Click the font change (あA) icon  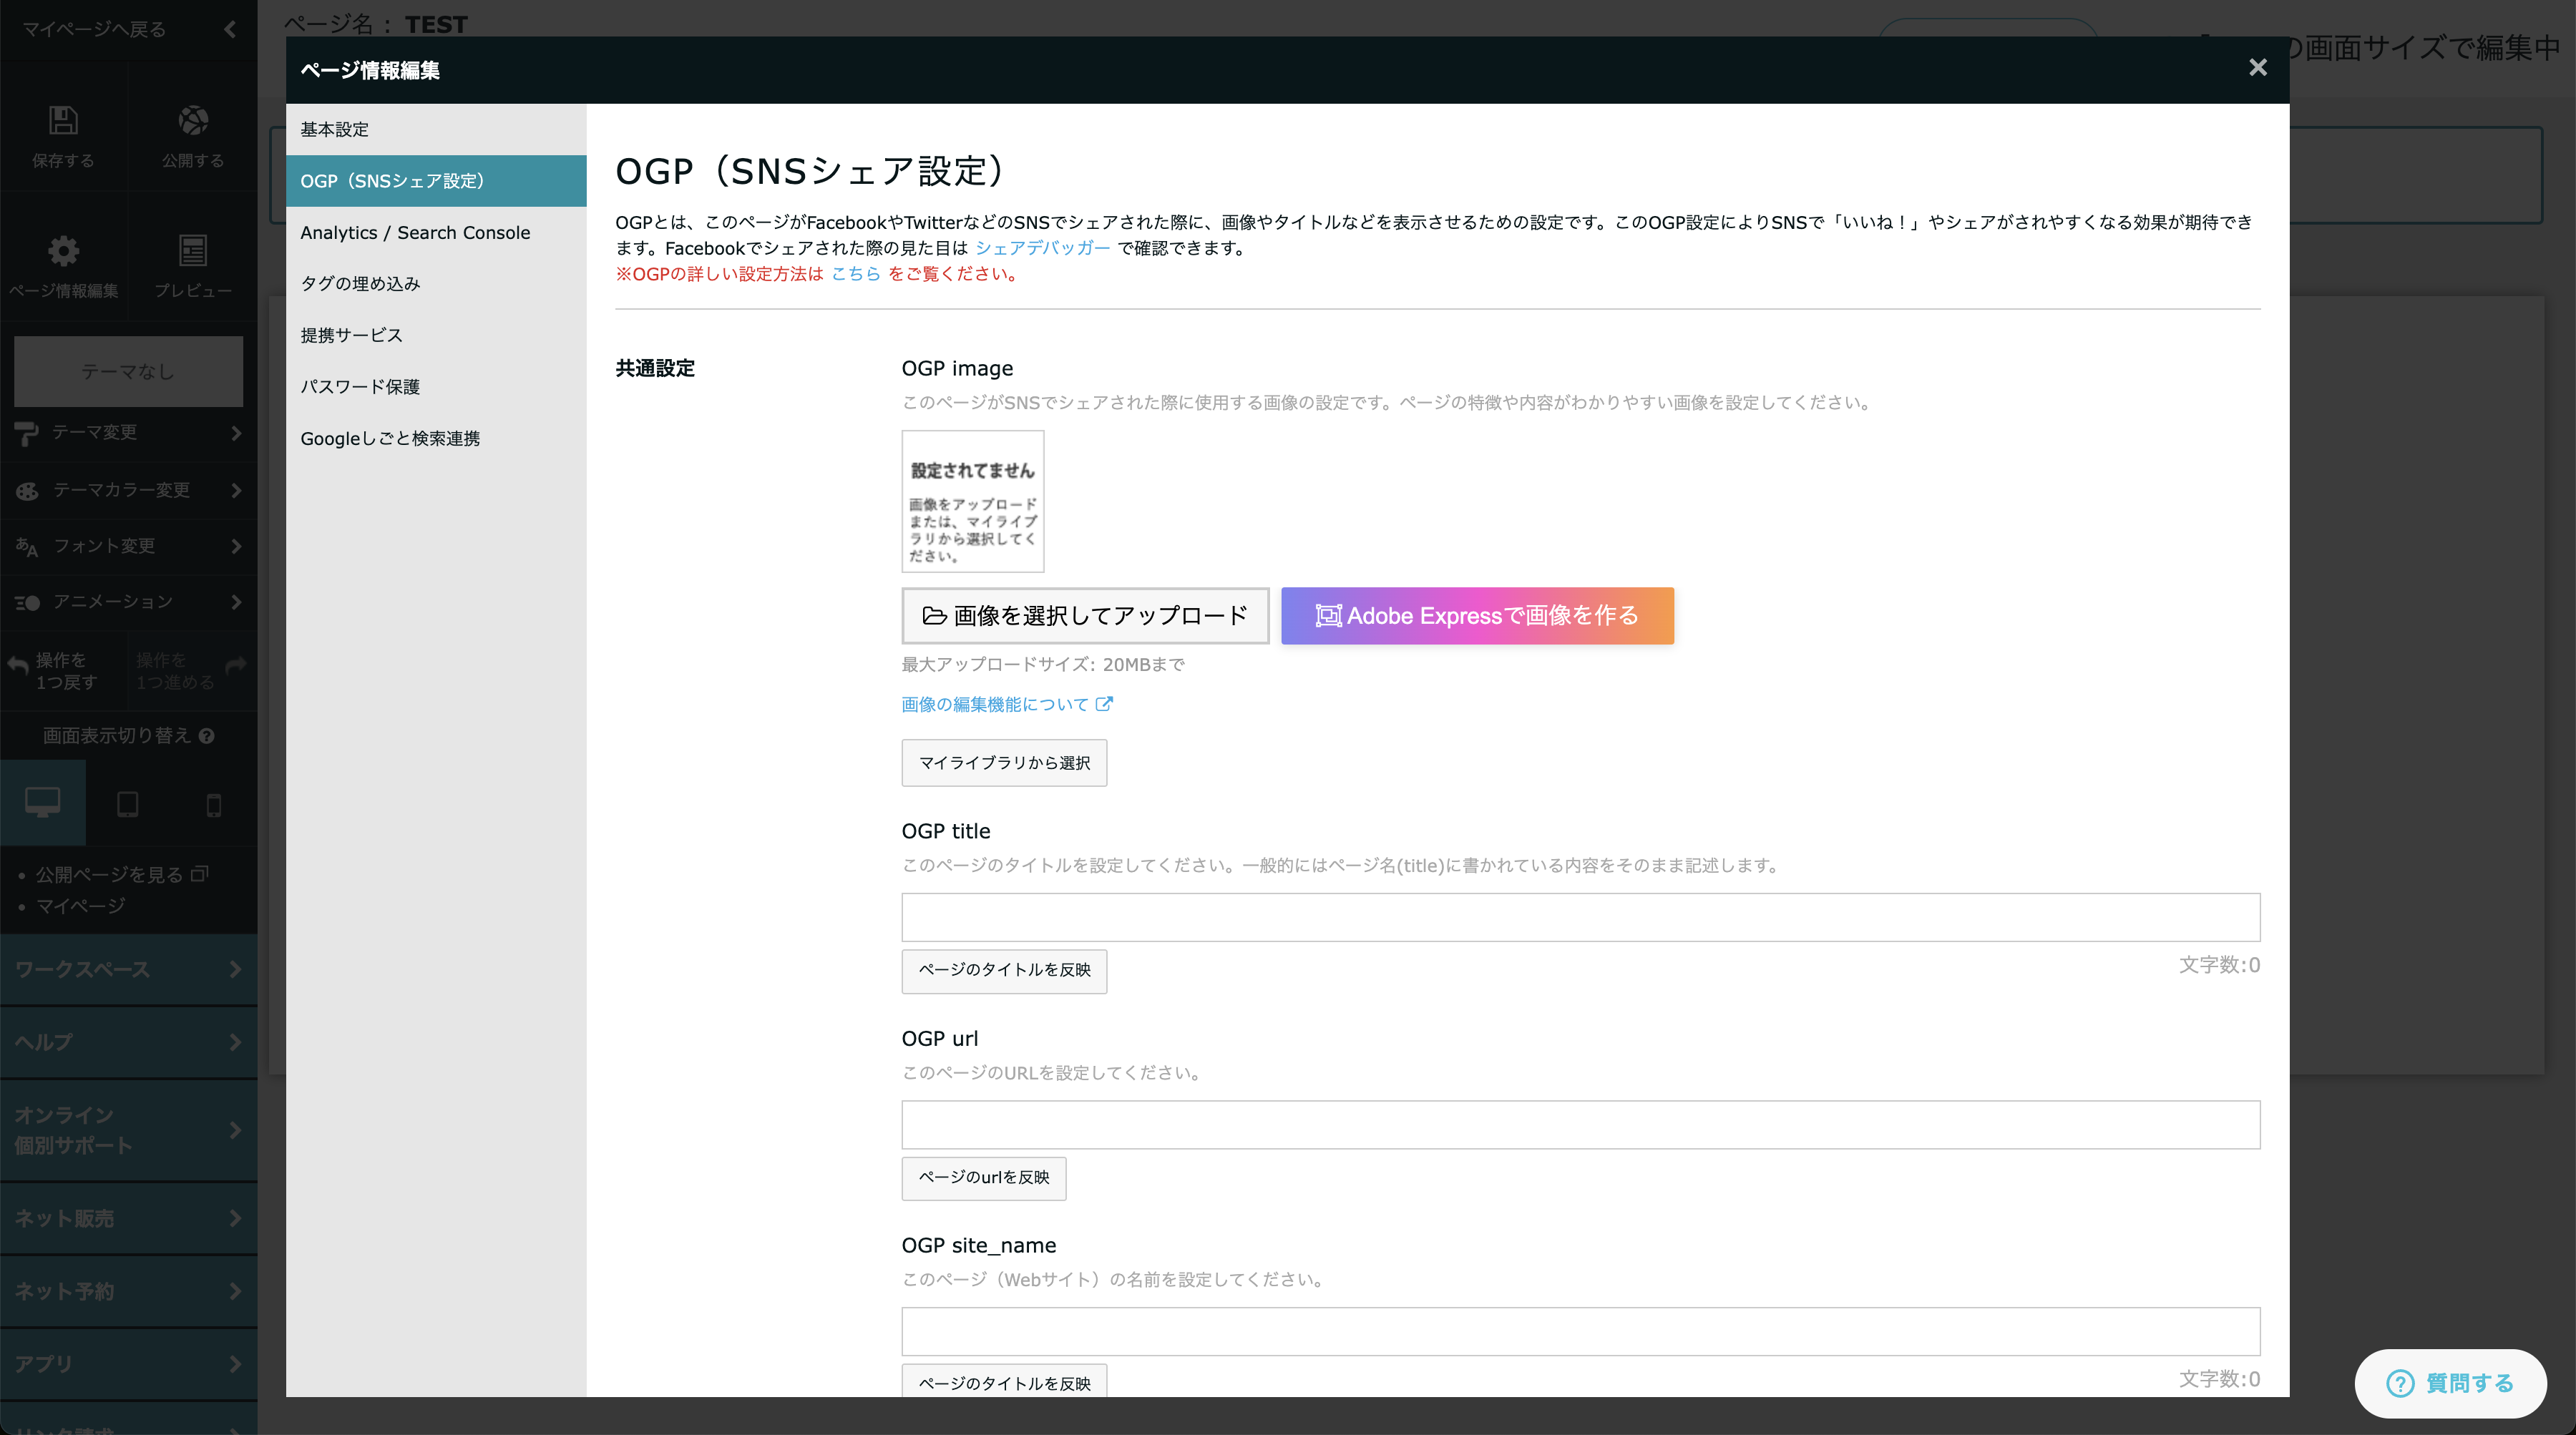(27, 546)
